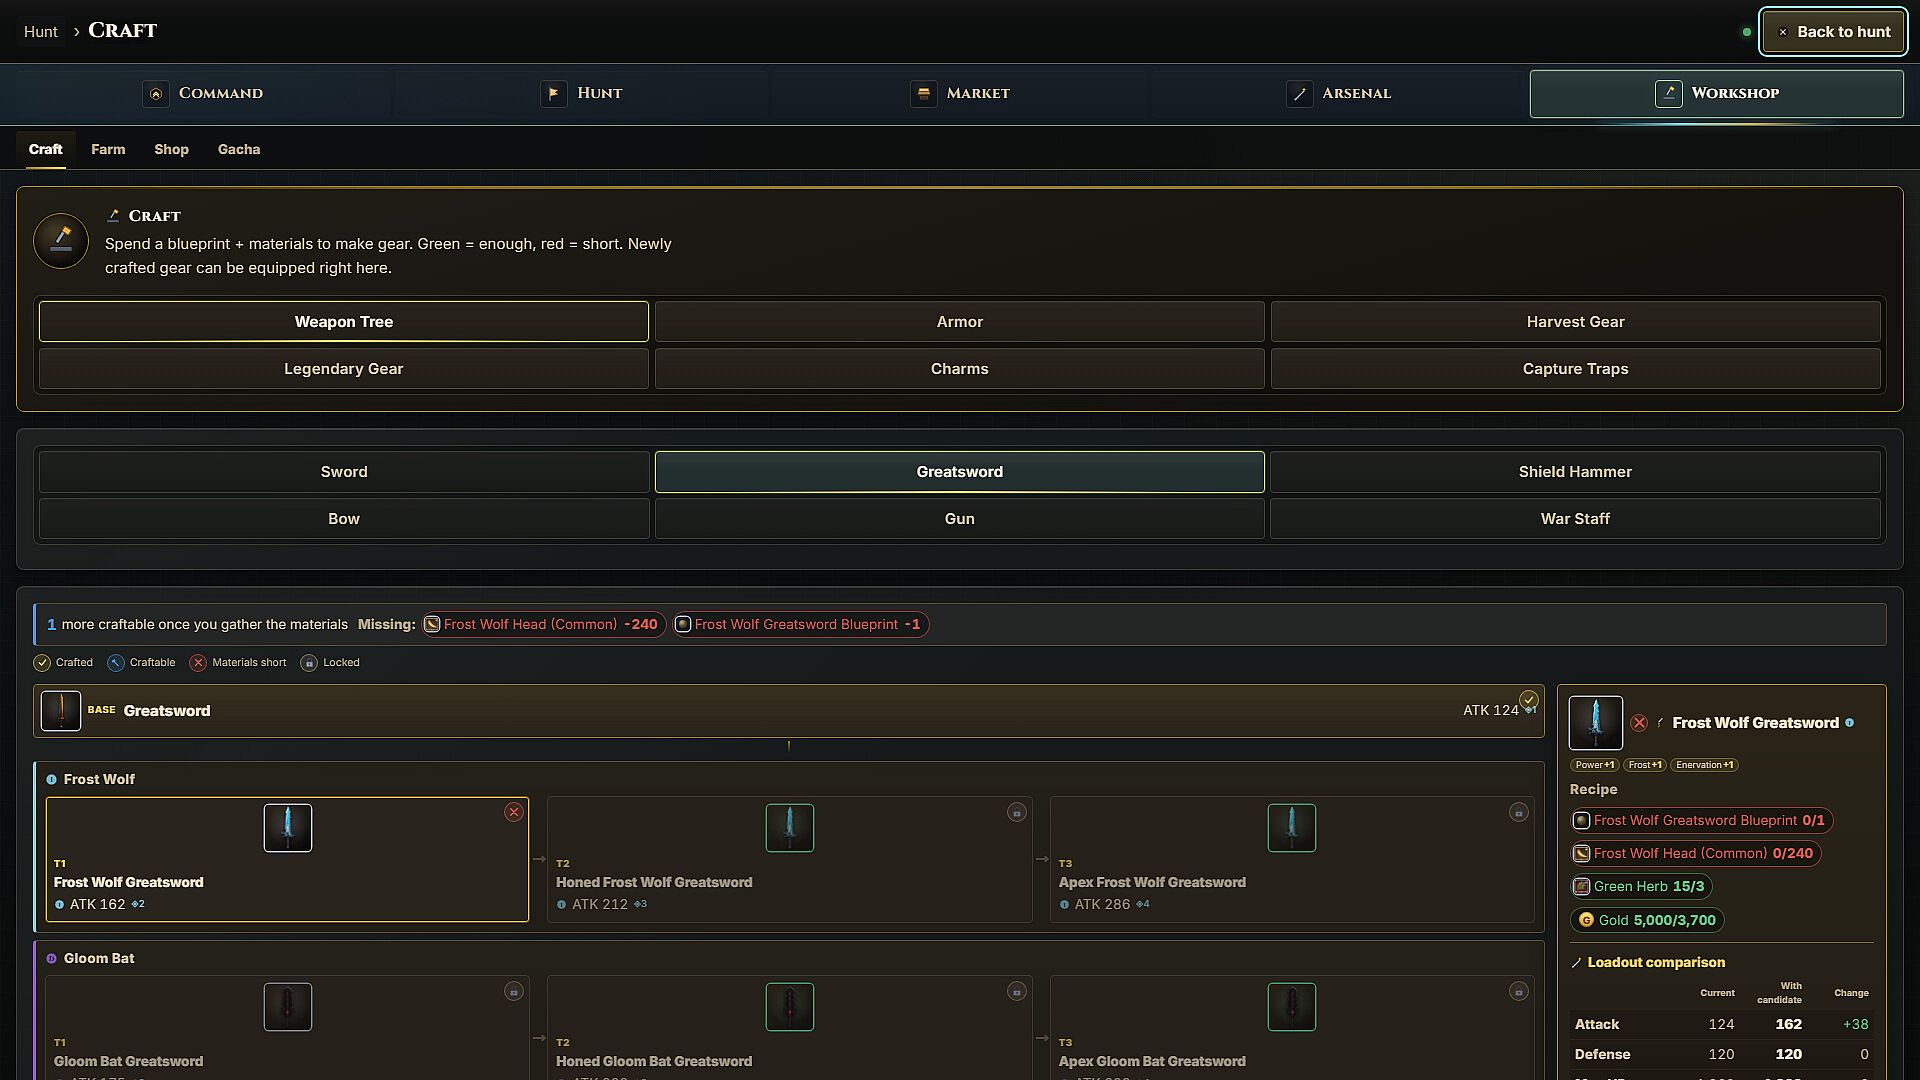
Task: Click lock icon on Apex Gloom Bat Greatsword
Action: (x=1518, y=991)
